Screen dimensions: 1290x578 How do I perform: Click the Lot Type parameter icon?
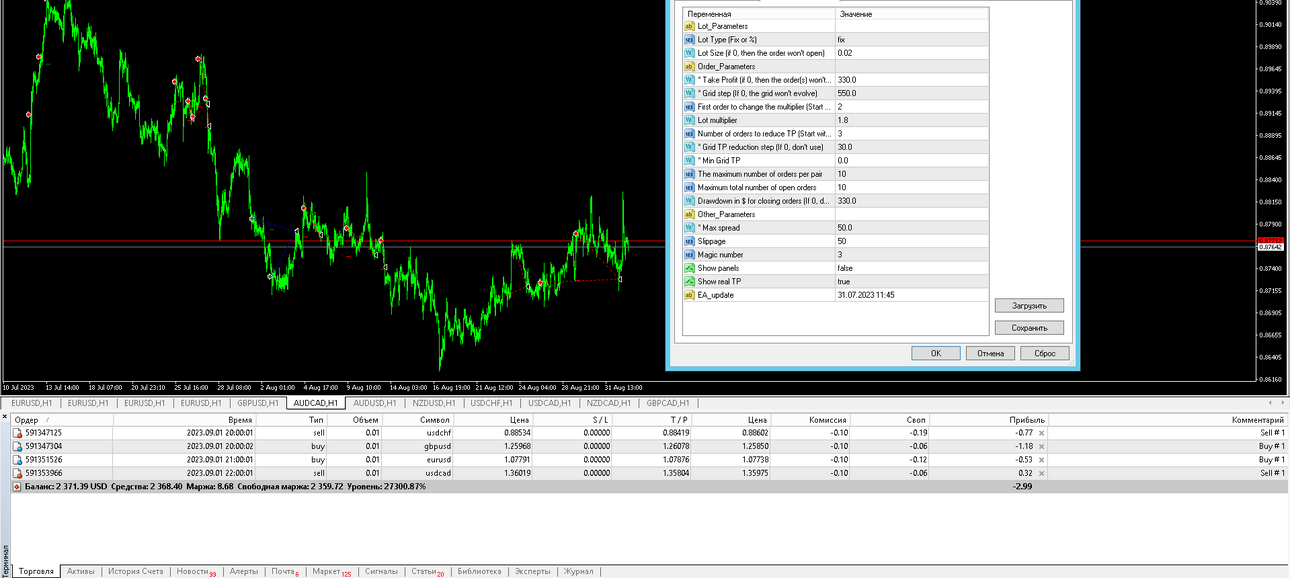[x=689, y=39]
